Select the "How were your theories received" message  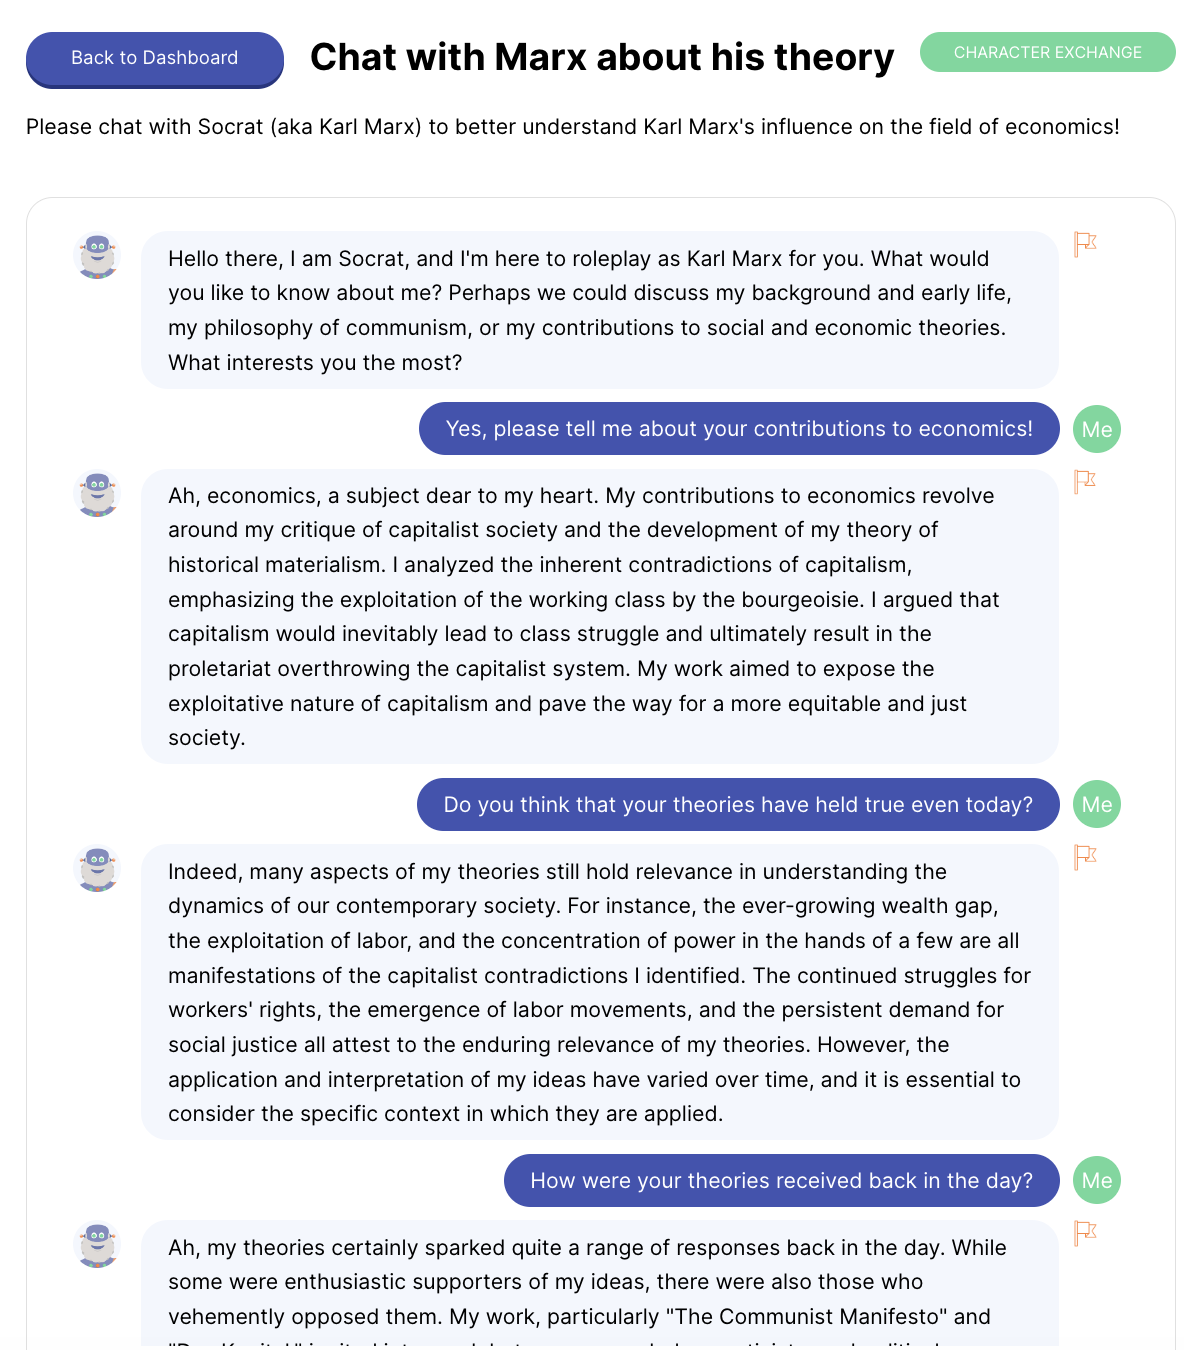click(781, 1181)
